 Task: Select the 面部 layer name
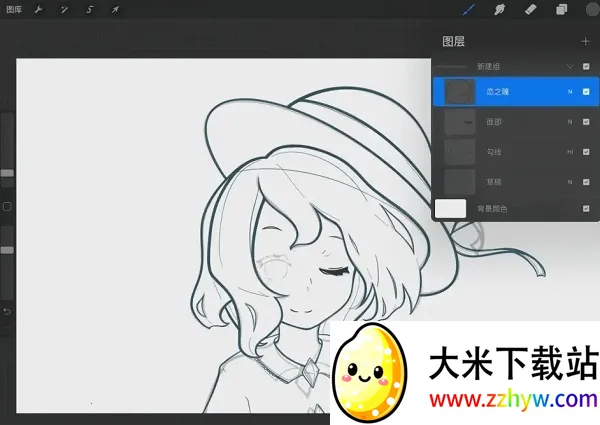[x=494, y=122]
